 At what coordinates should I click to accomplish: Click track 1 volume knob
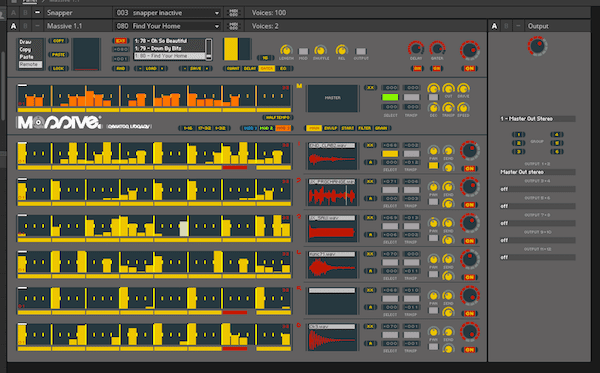click(470, 150)
